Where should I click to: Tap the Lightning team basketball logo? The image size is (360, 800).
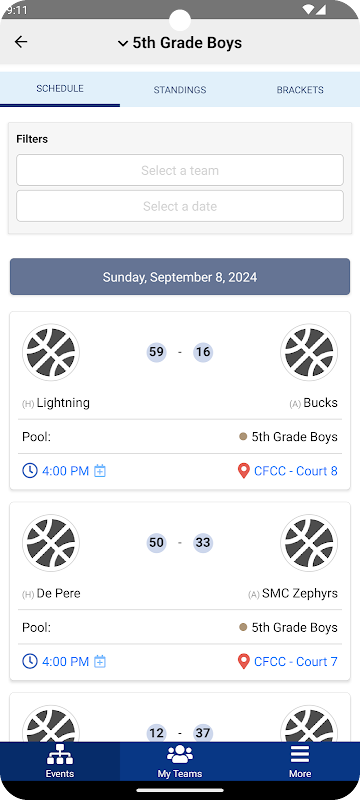tap(51, 352)
